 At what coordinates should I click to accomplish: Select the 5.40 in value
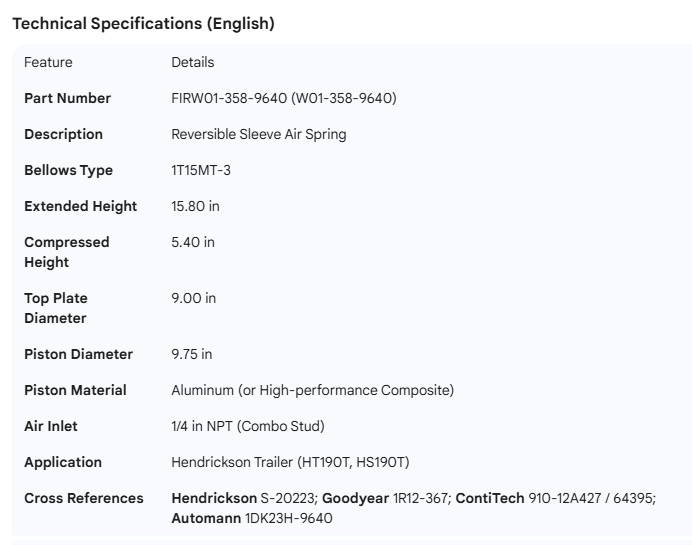[x=192, y=242]
